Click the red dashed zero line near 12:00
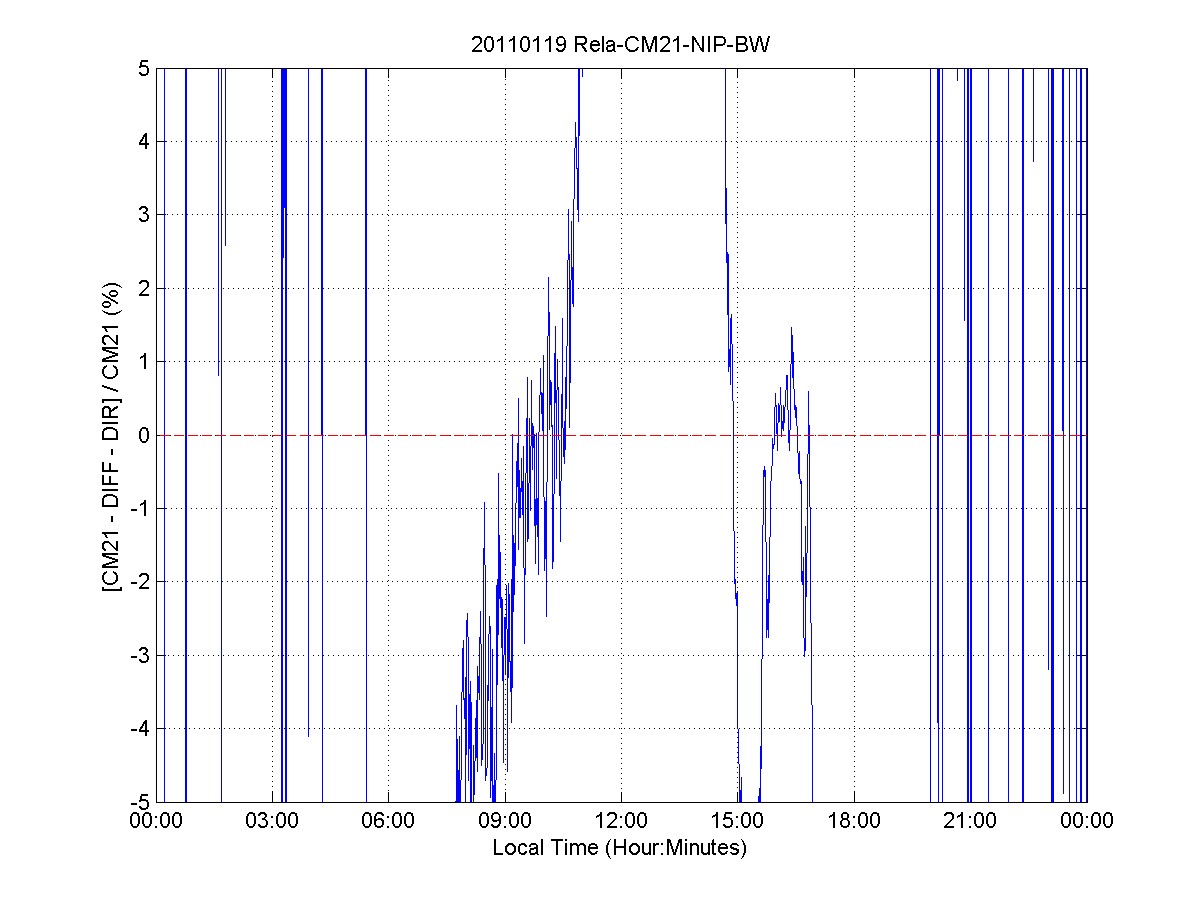This screenshot has width=1201, height=901. 621,435
